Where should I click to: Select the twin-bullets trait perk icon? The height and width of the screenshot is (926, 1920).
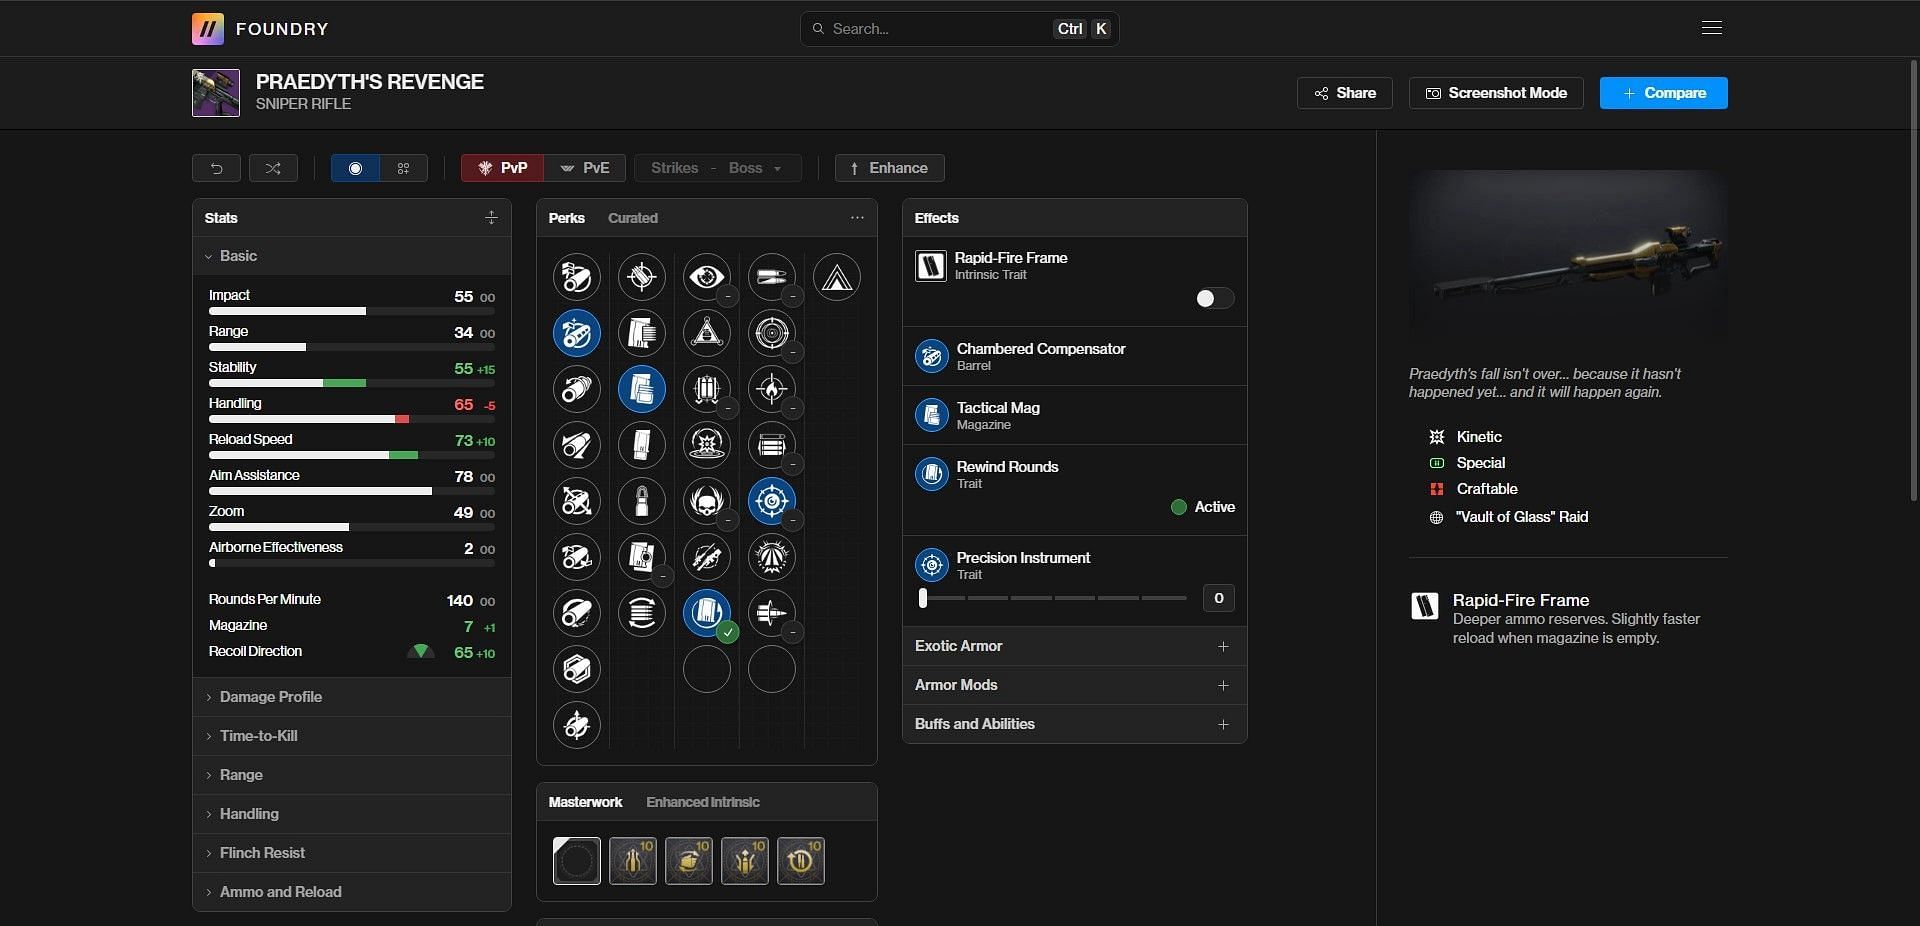(x=772, y=277)
